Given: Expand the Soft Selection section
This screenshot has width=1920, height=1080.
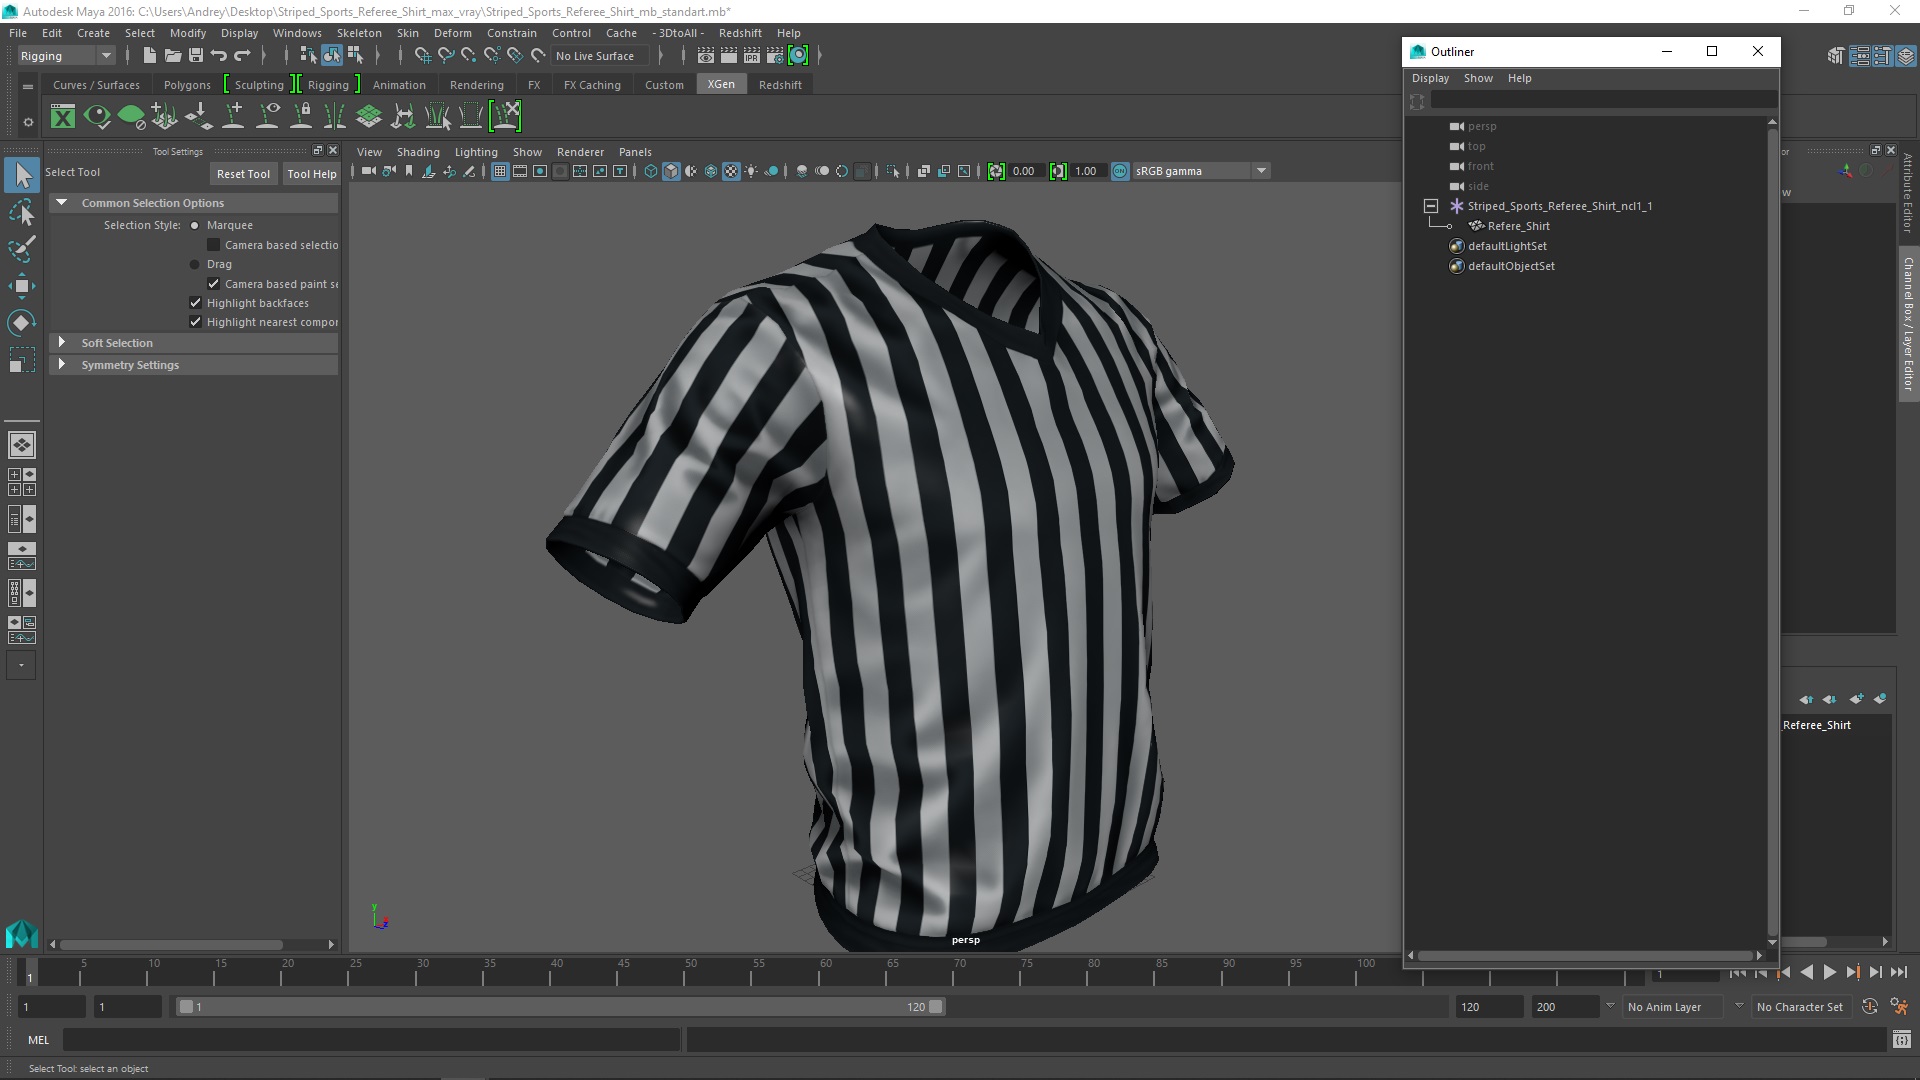Looking at the screenshot, I should tap(62, 343).
